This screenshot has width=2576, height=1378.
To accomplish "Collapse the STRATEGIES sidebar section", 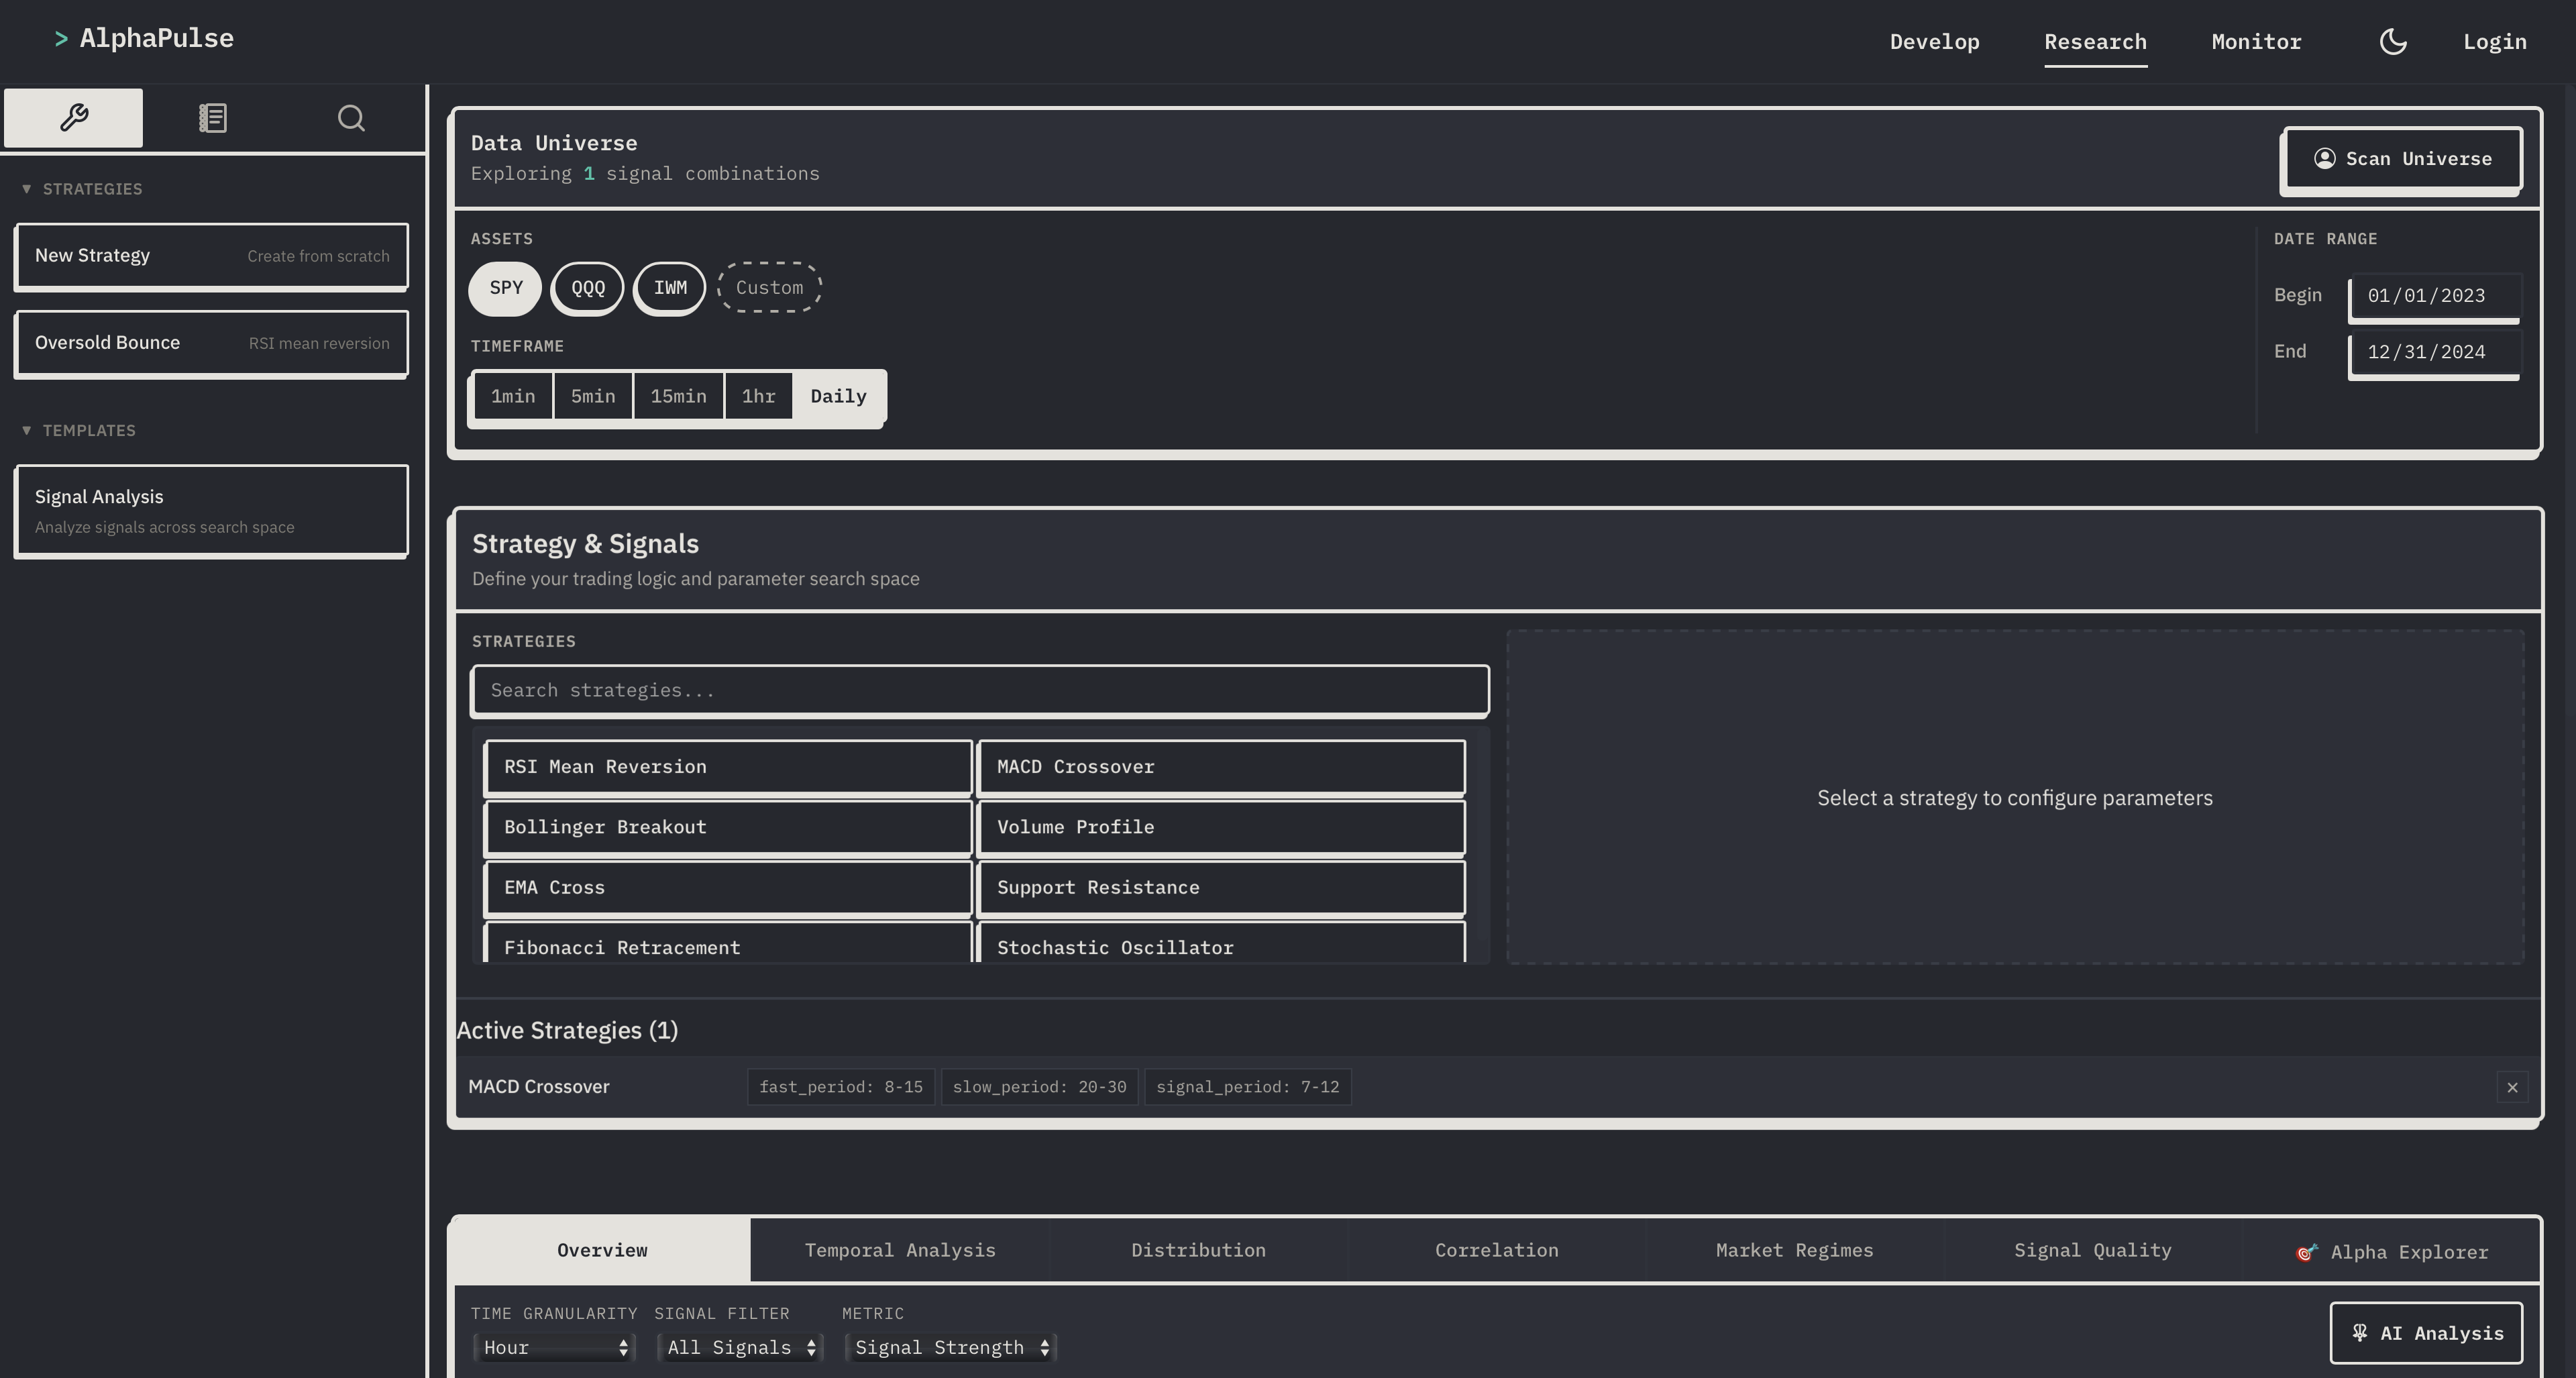I will point(82,189).
